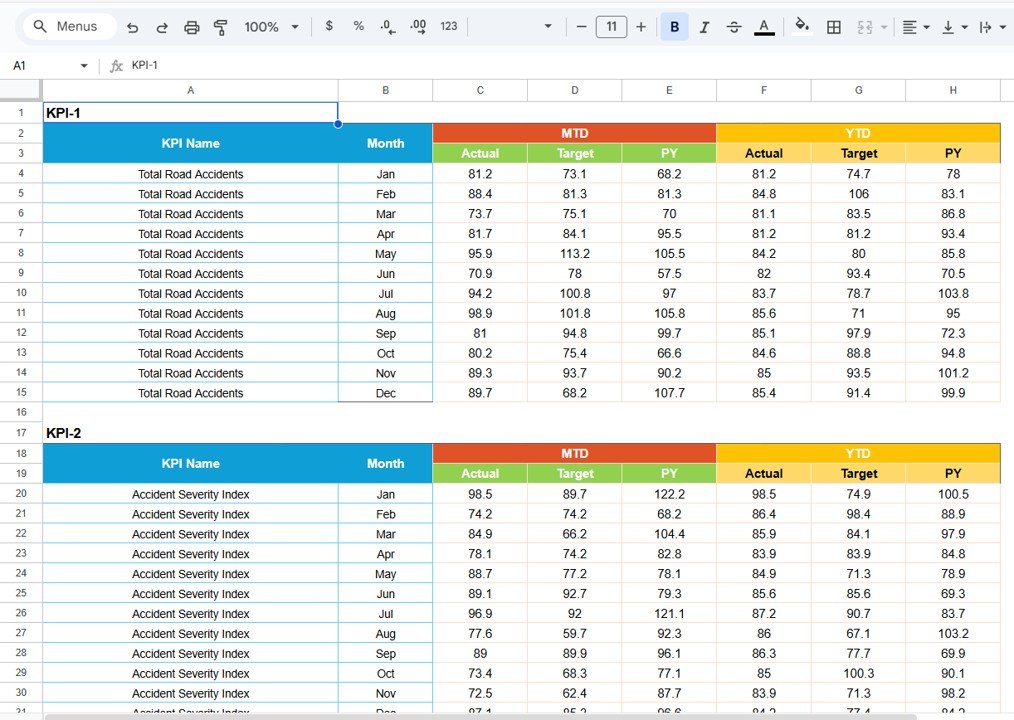
Task: Toggle italic formatting
Action: click(x=704, y=27)
